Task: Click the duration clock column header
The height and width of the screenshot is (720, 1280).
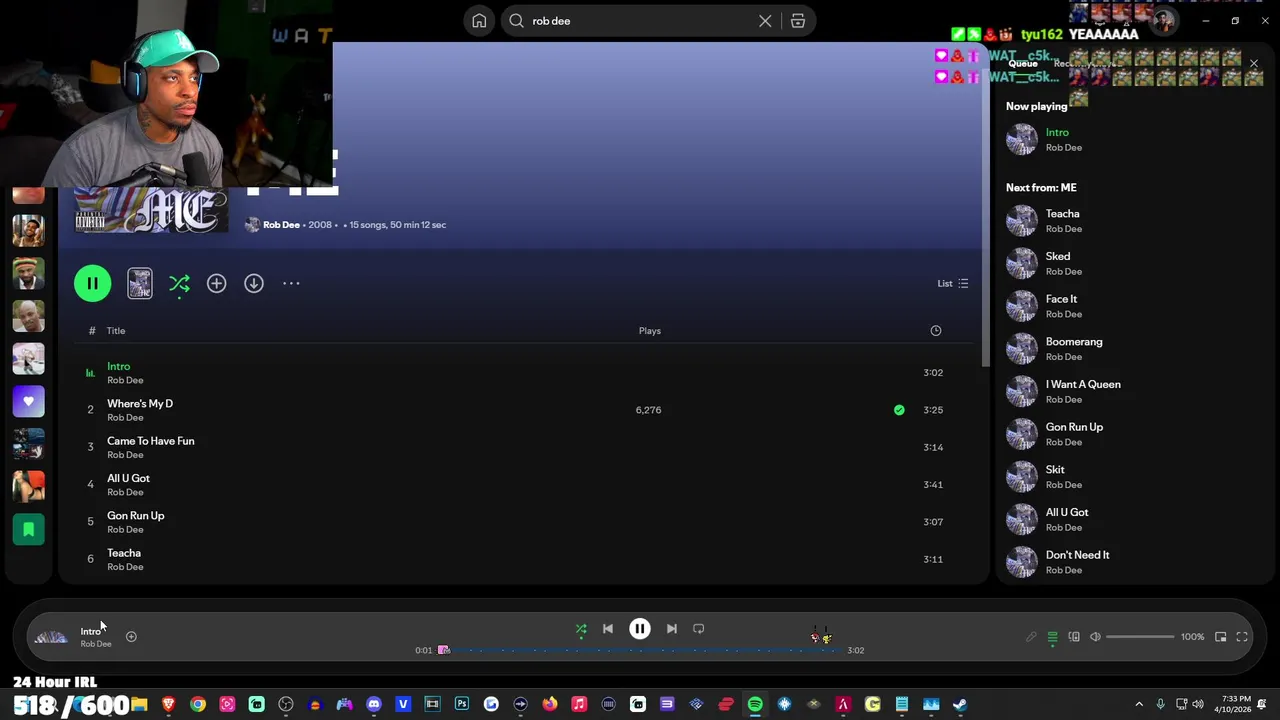Action: pos(936,331)
